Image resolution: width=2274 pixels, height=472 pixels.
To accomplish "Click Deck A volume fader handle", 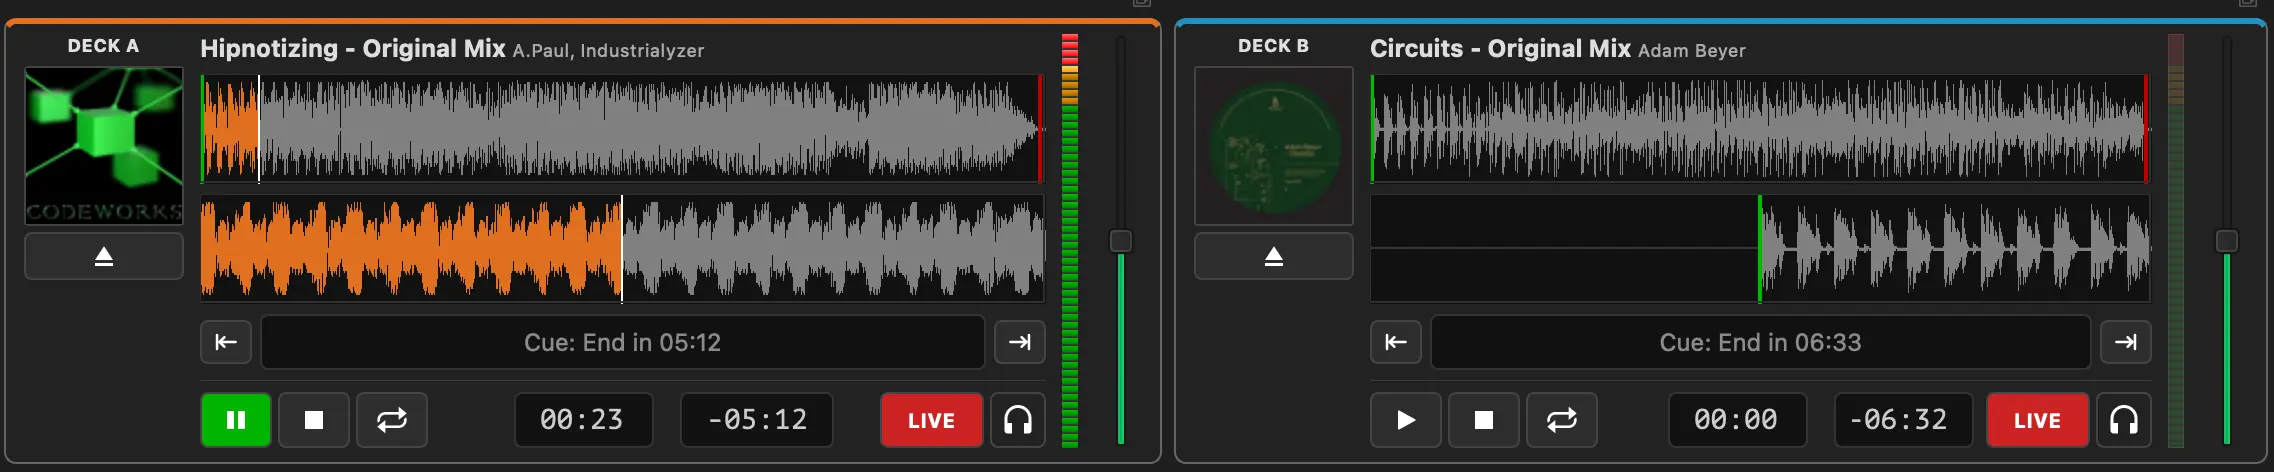I will [1121, 241].
